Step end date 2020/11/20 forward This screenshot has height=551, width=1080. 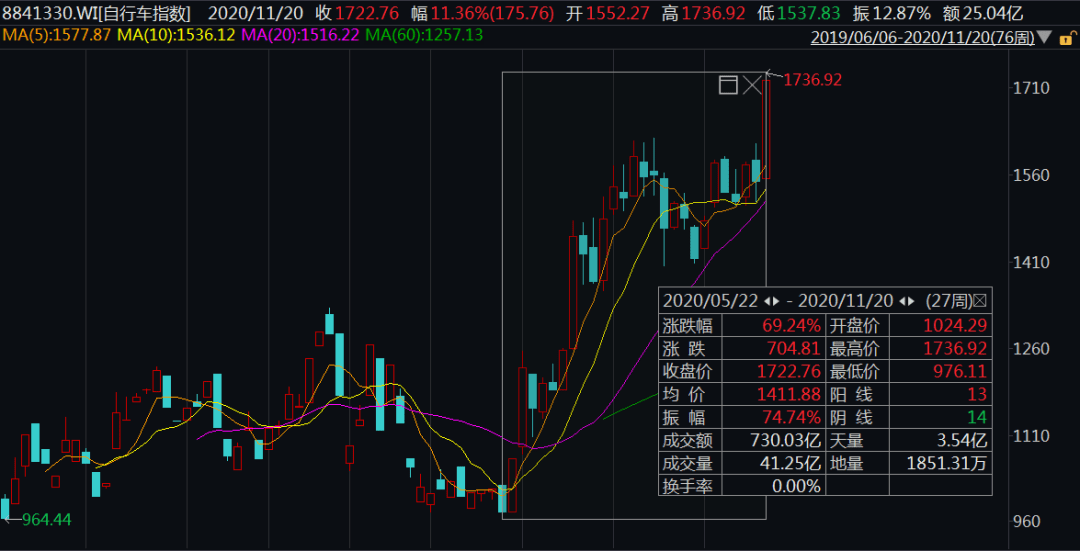(x=911, y=300)
